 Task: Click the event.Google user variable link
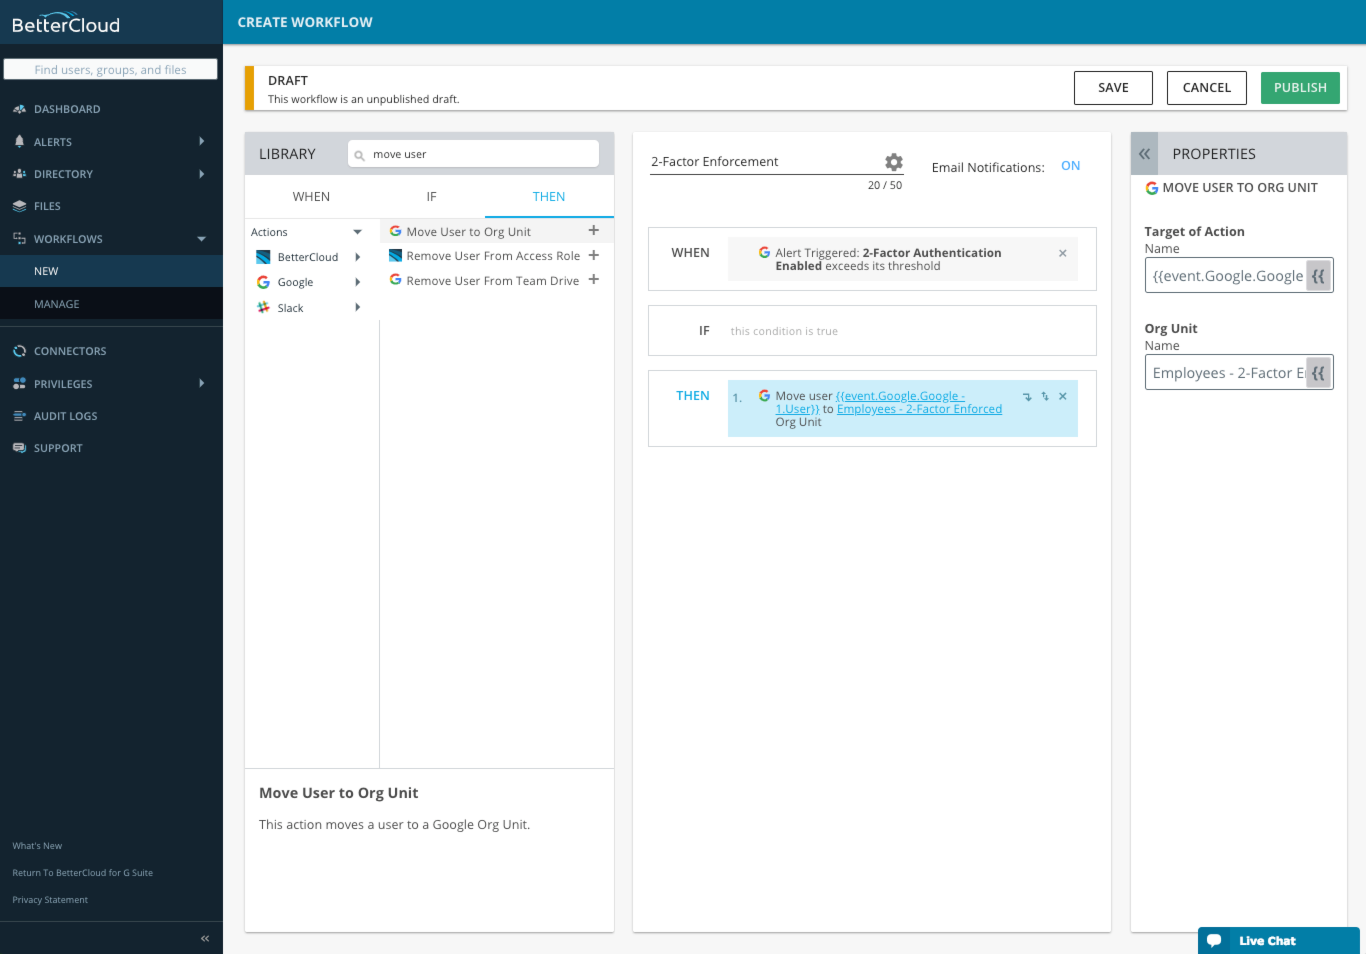900,402
